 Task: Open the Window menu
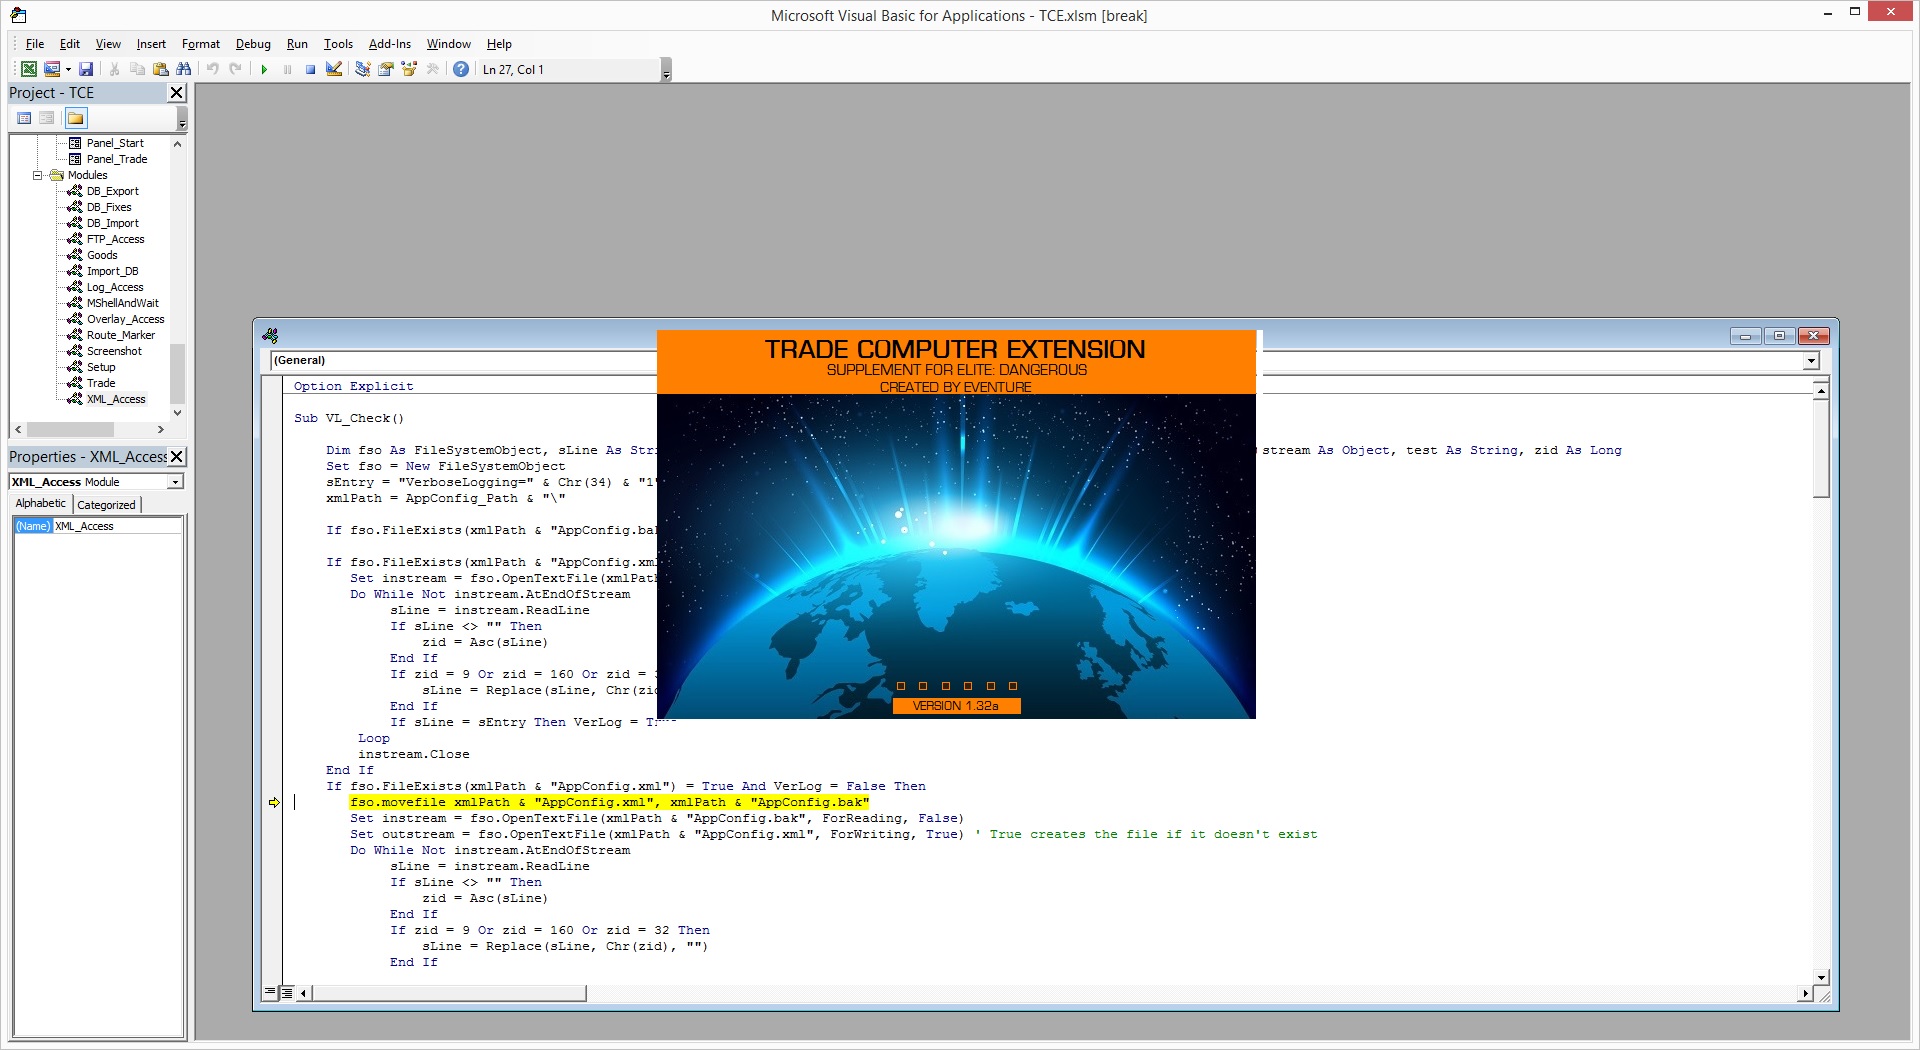tap(449, 44)
